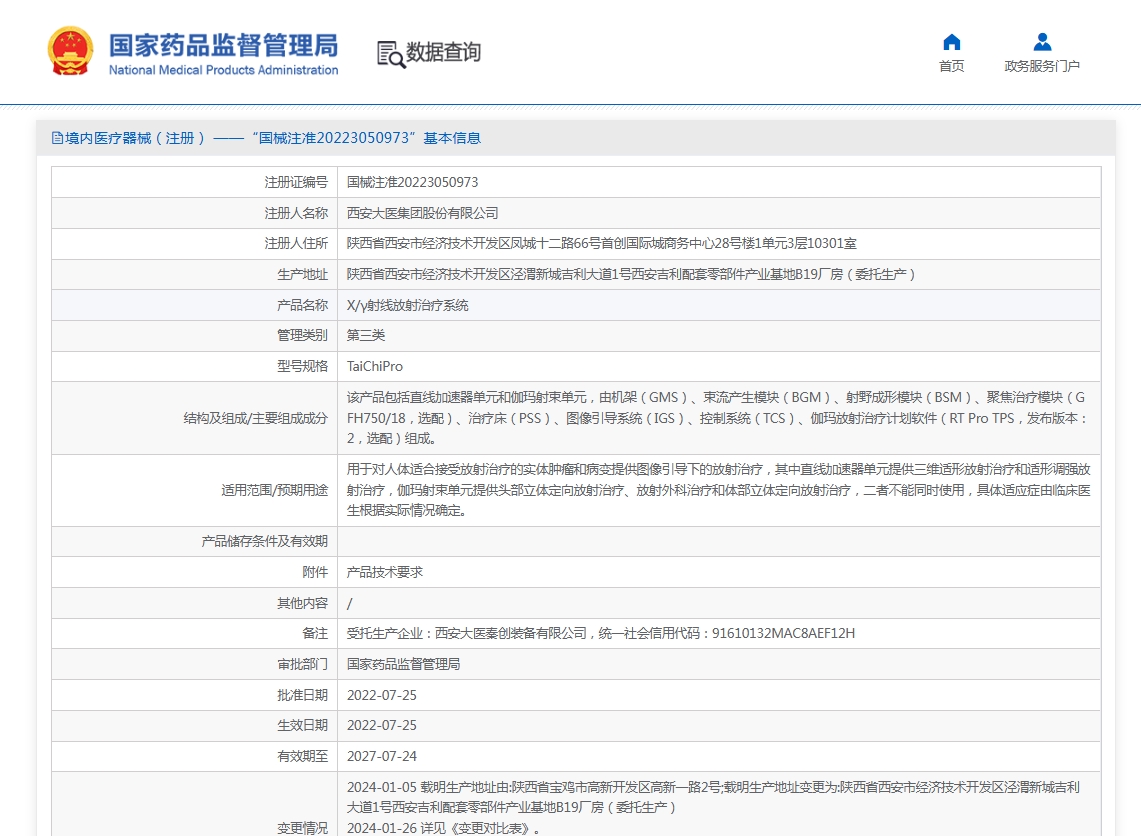Click the national emblem logo

coord(70,51)
